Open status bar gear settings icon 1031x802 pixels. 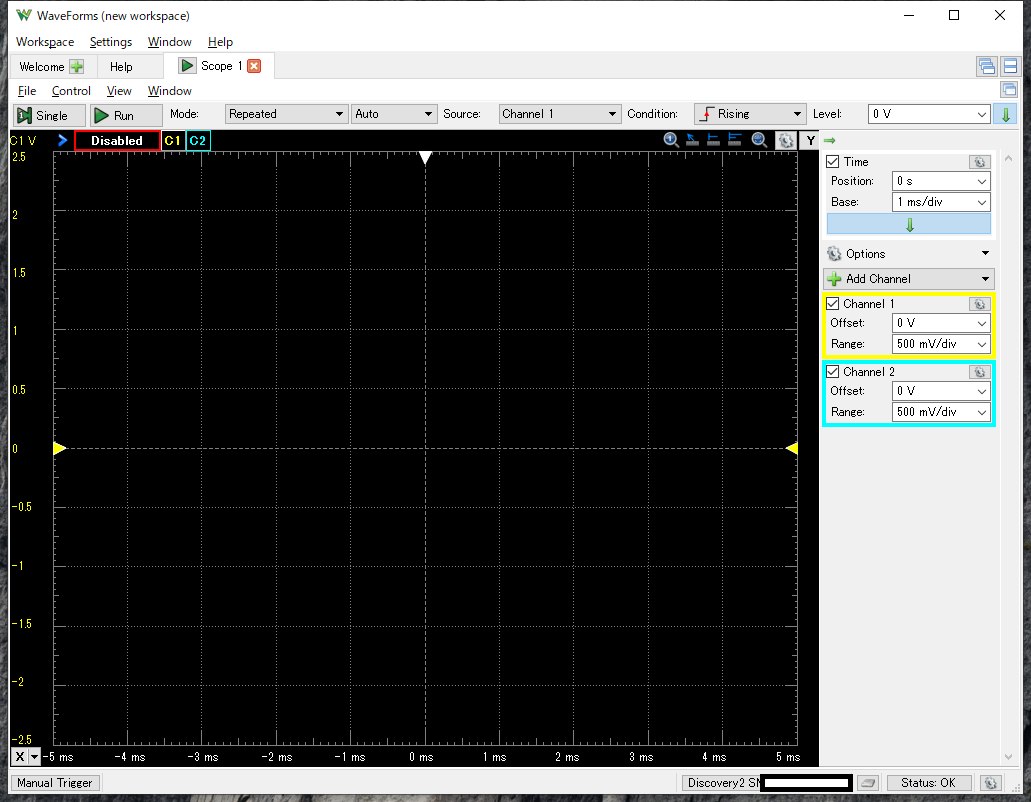tap(990, 783)
